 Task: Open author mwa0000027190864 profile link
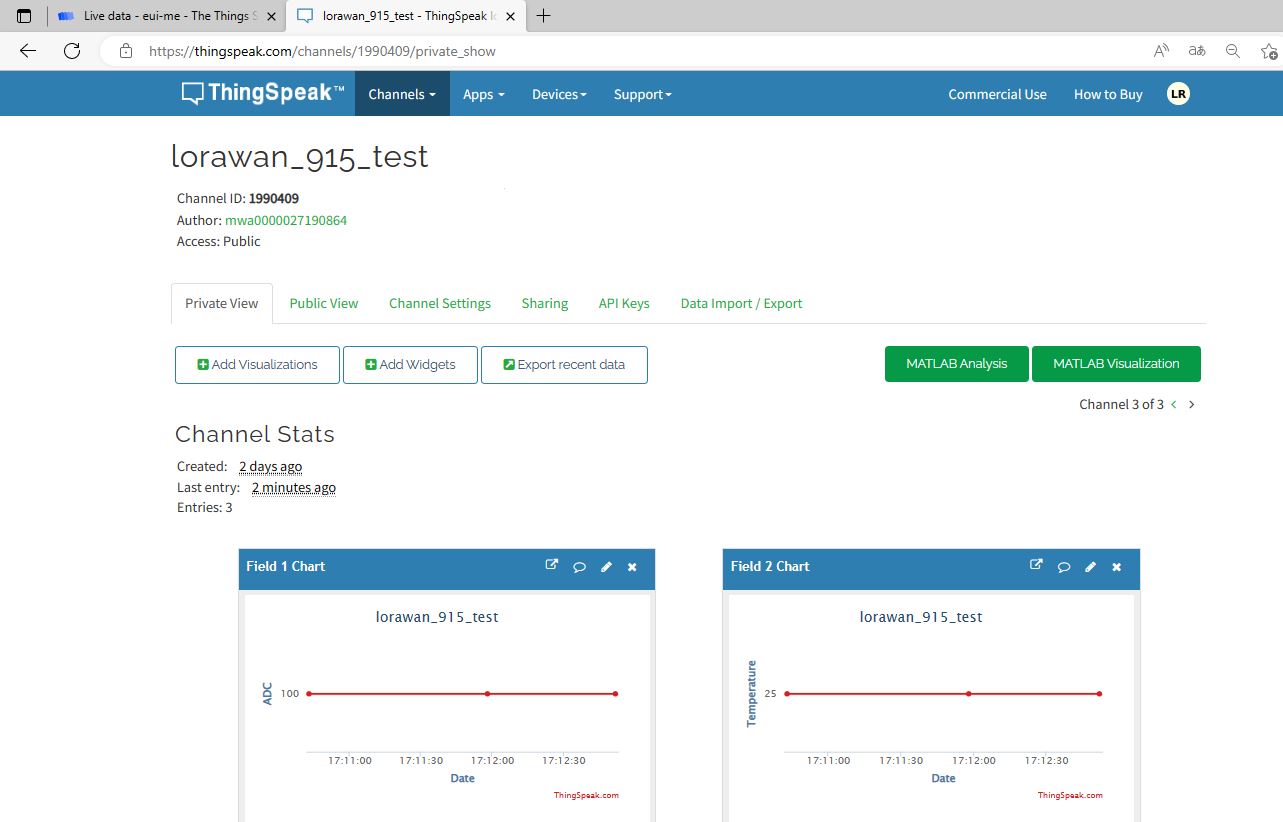tap(286, 220)
